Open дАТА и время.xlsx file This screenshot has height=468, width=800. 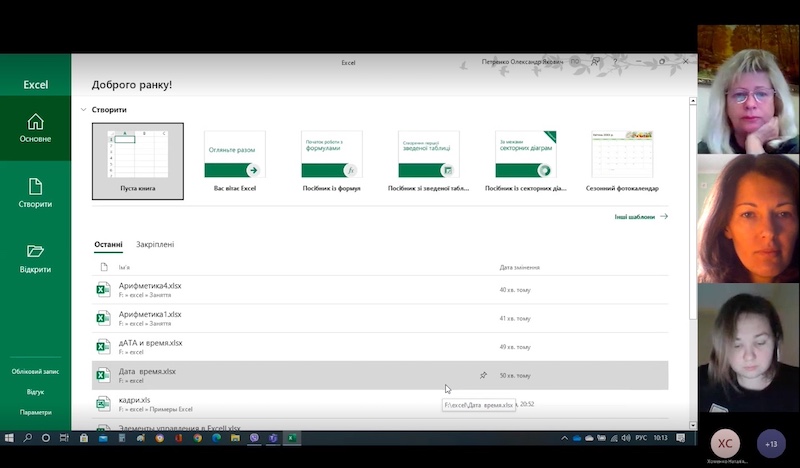click(x=380, y=347)
